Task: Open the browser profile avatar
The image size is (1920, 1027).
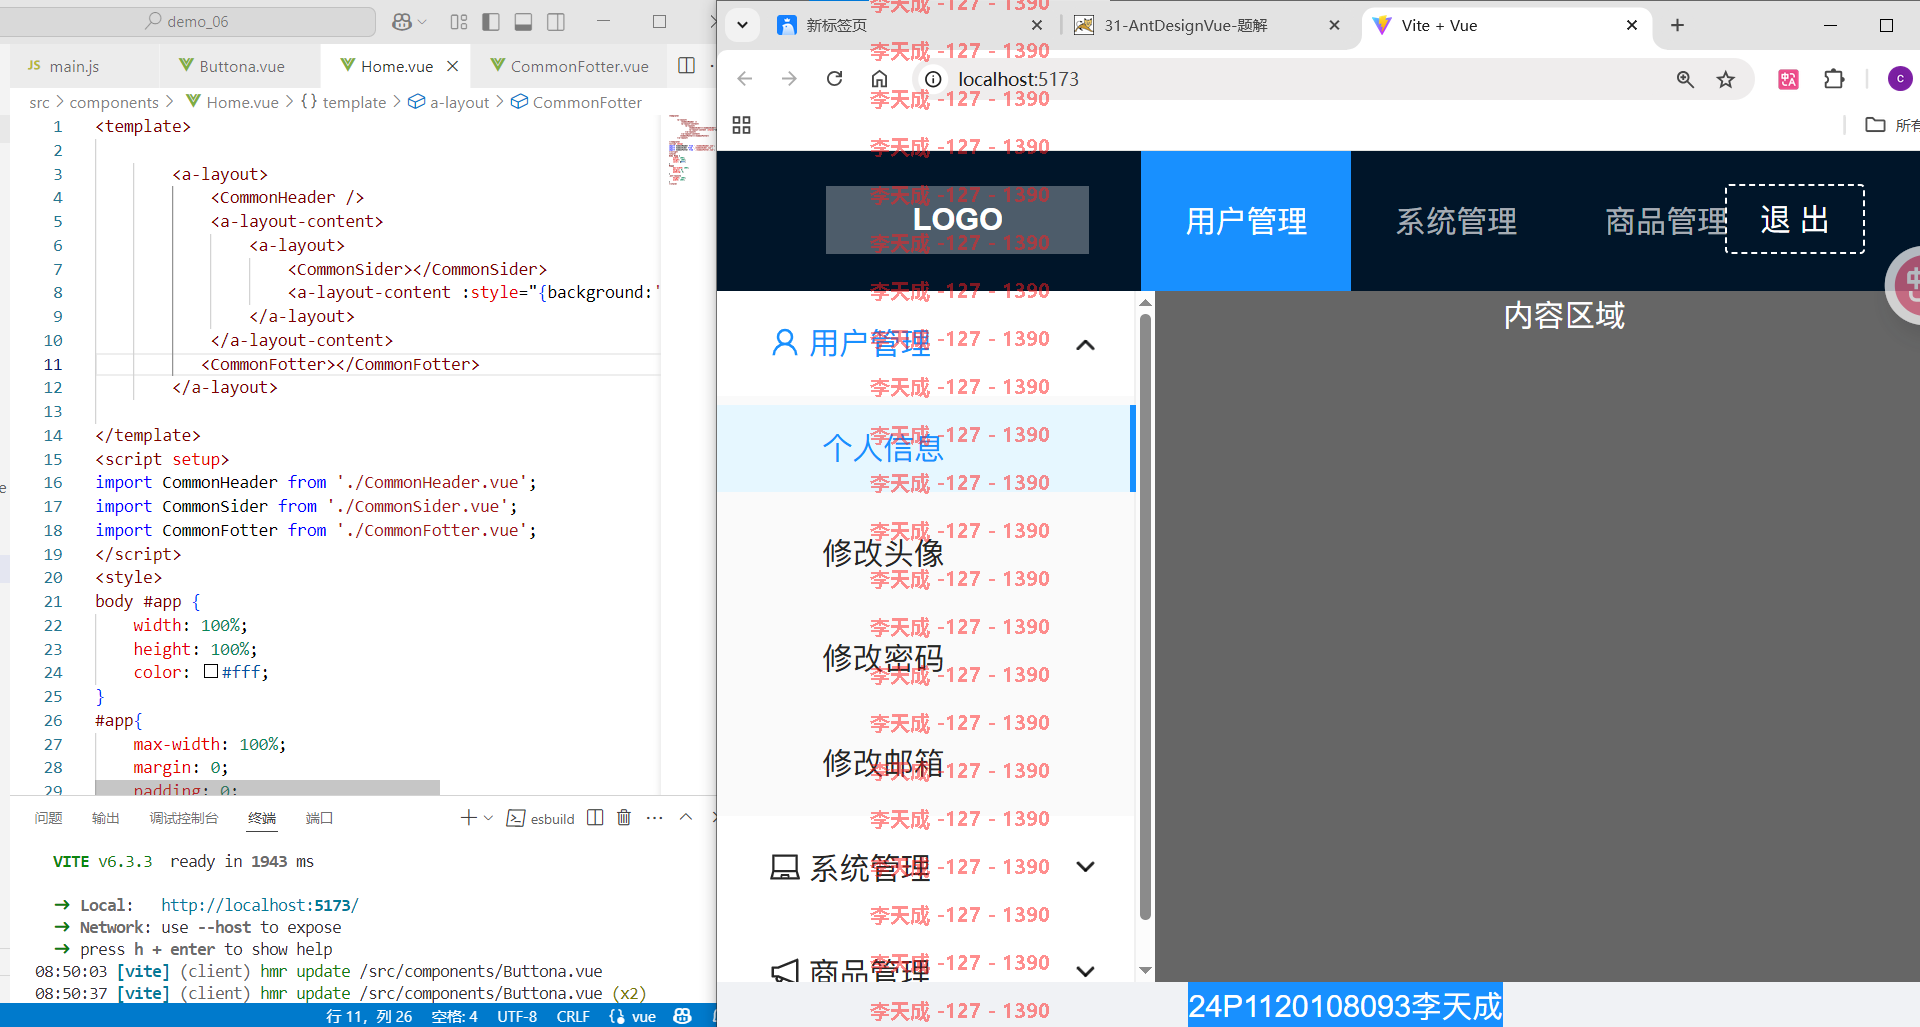Action: click(1899, 79)
